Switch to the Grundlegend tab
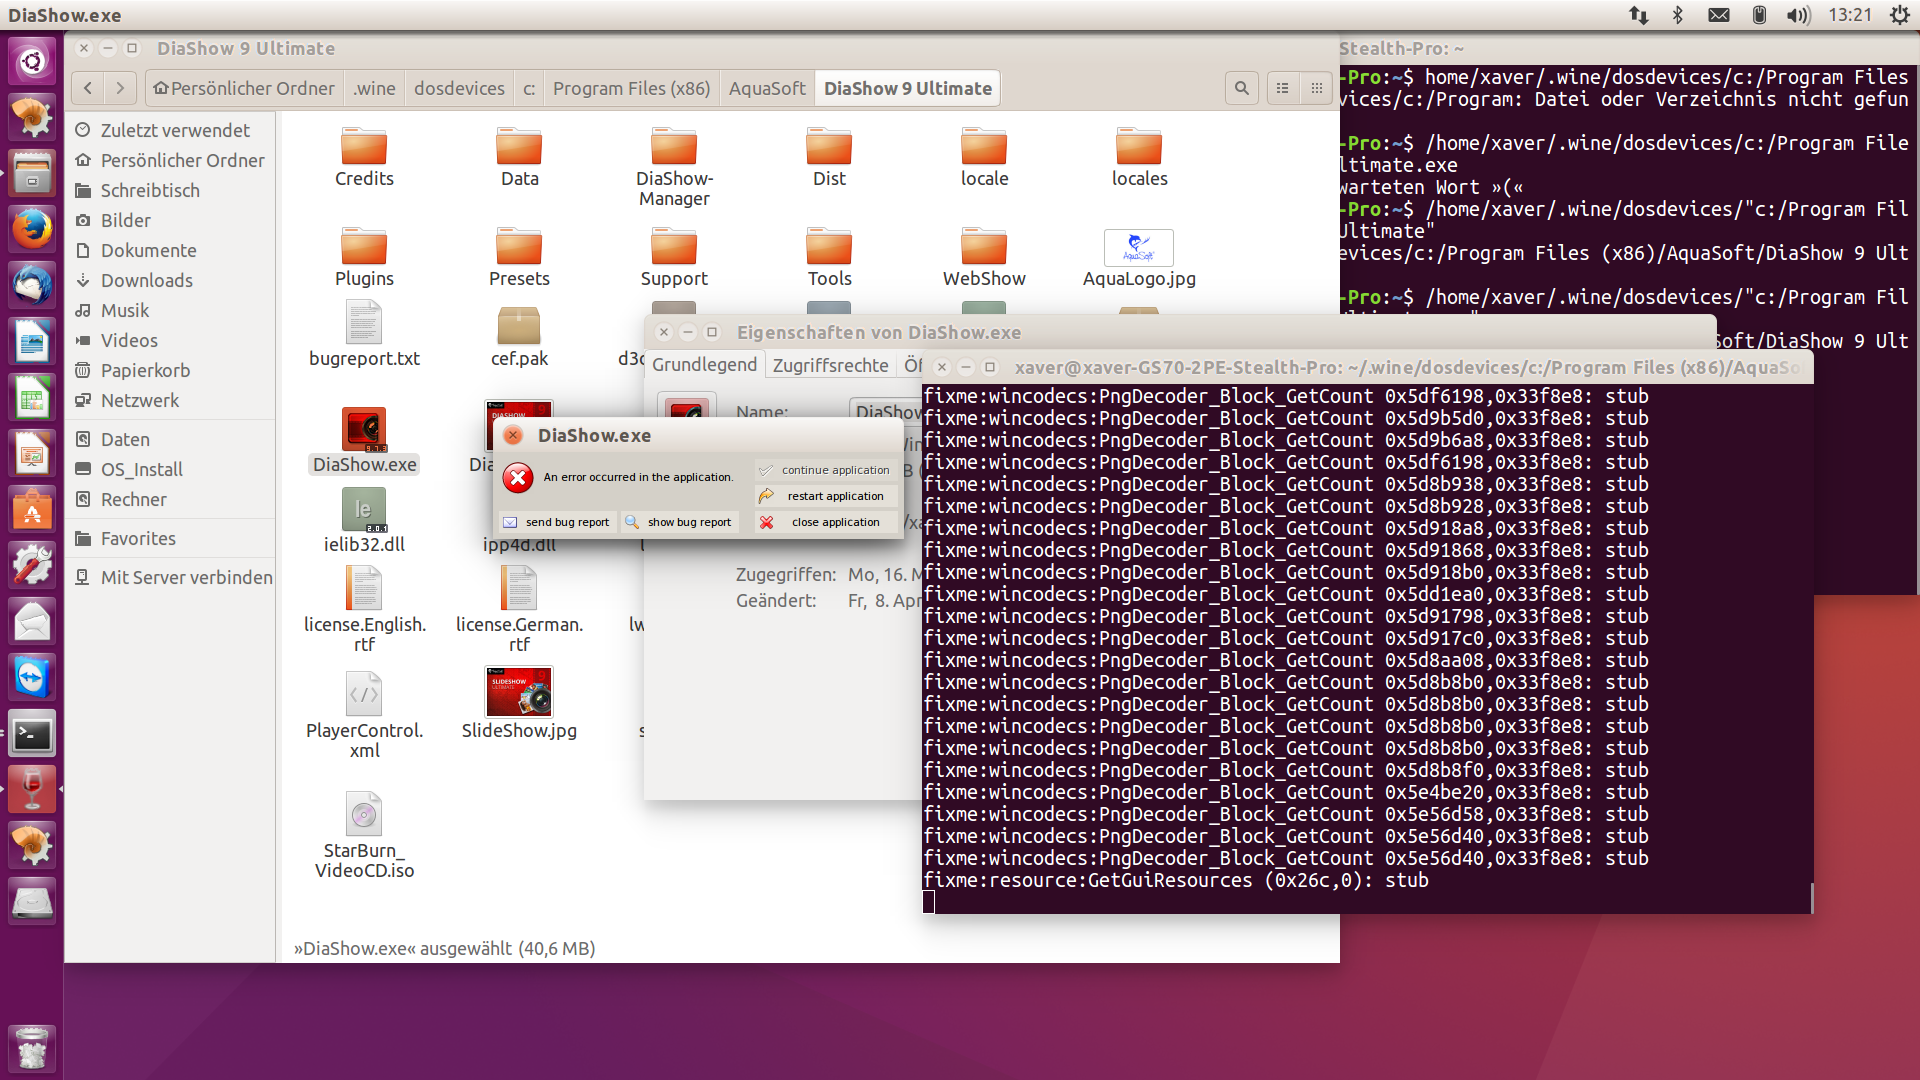 point(704,365)
